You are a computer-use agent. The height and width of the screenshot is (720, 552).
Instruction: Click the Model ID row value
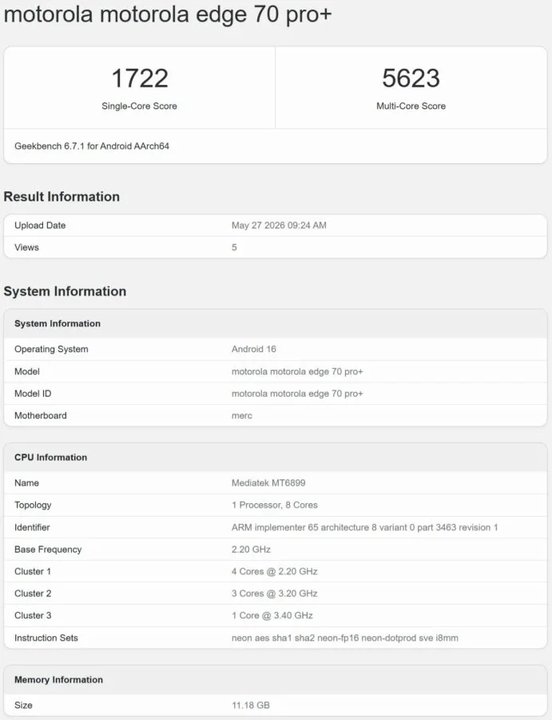click(297, 394)
